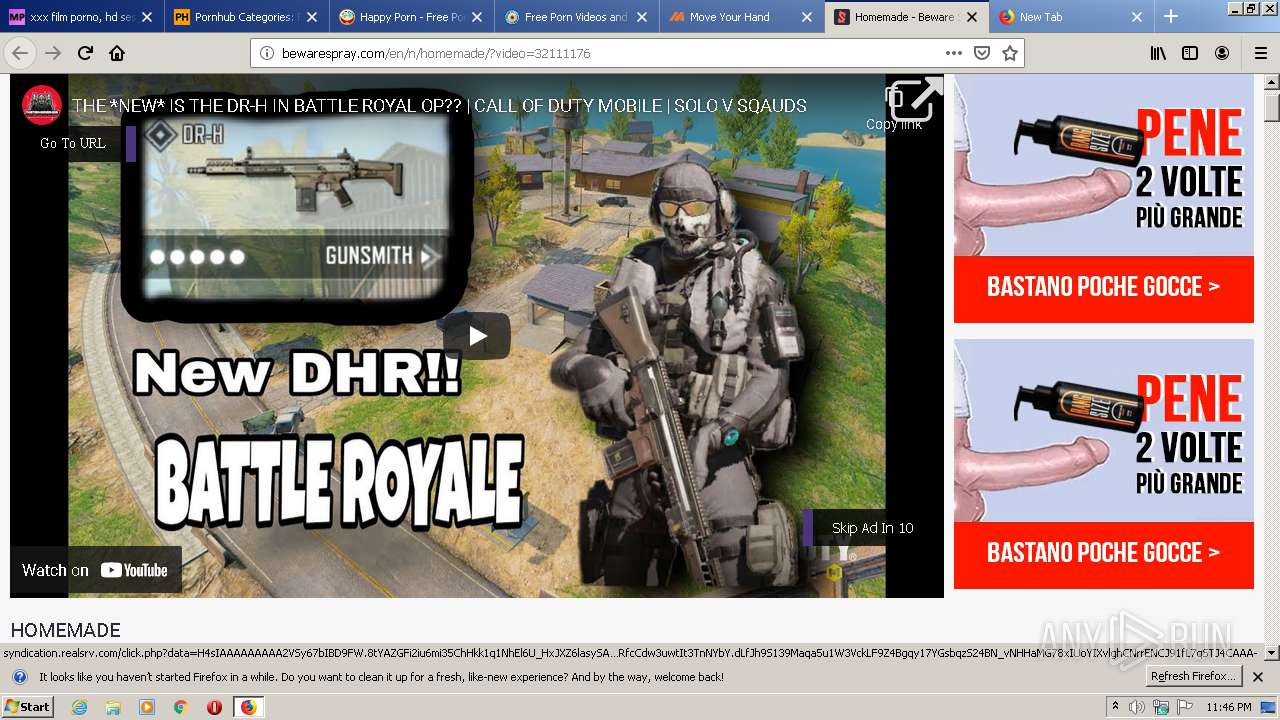Click the HOMEMADE heading text

coord(66,630)
